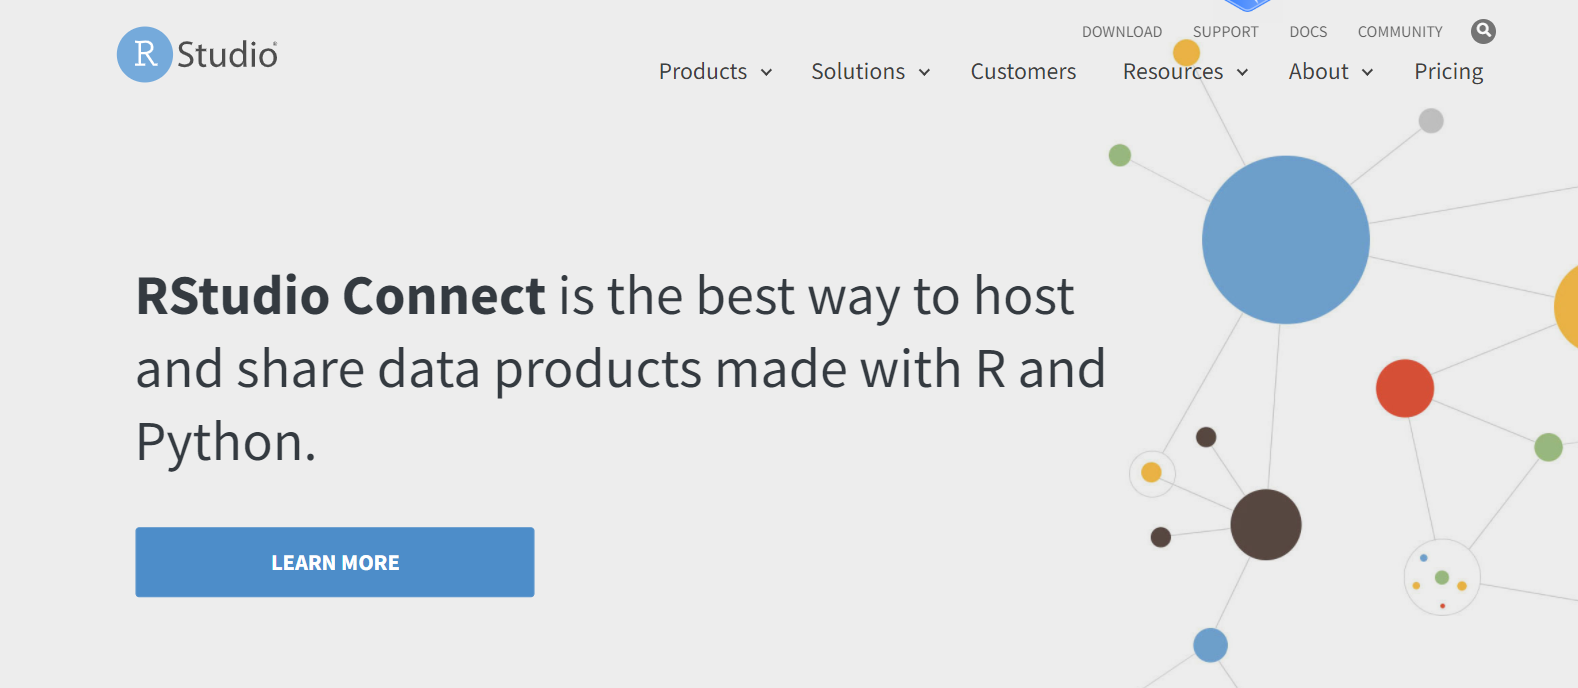Expand the Resources dropdown chevron
Screen dimensions: 1578x688
pyautogui.click(x=1242, y=72)
